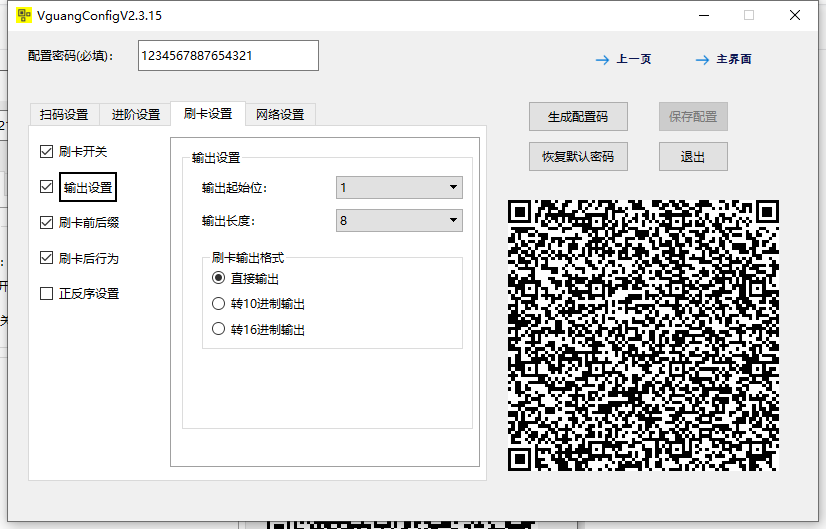Toggle the 刷卡前后缀 checkbox
Viewport: 826px width, 529px height.
(46, 222)
